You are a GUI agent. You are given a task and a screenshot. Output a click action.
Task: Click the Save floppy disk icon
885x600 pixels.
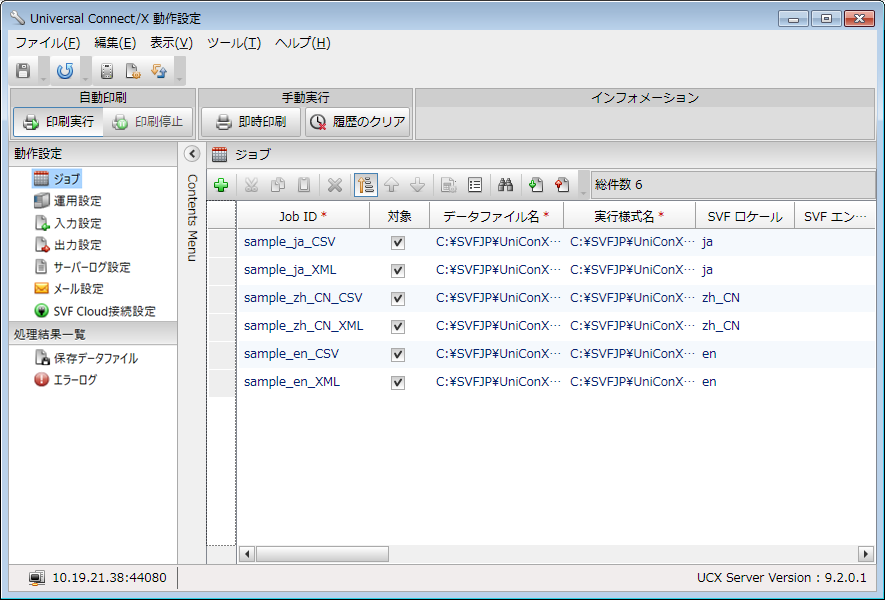click(23, 71)
